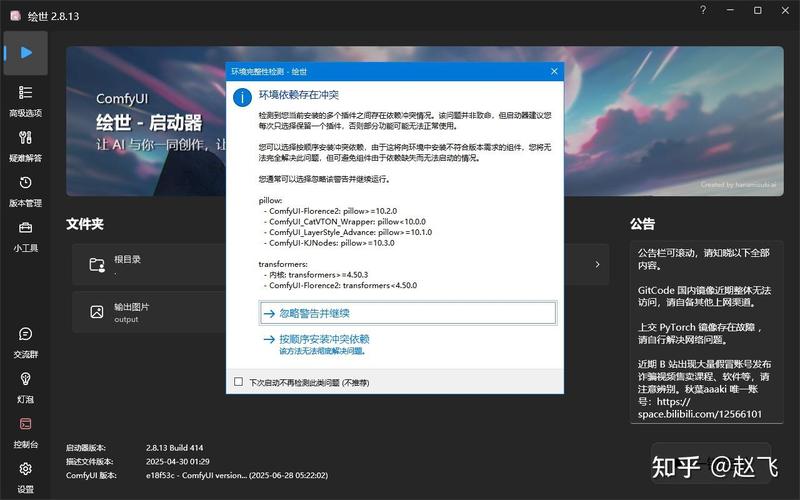
Task: Choose 忽略警告并继续 option
Action: [x=408, y=313]
